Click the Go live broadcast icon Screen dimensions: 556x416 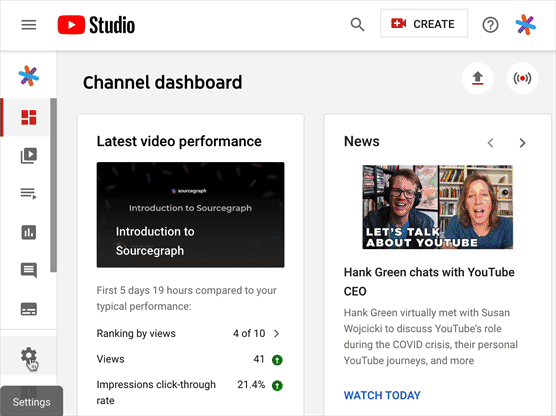522,78
